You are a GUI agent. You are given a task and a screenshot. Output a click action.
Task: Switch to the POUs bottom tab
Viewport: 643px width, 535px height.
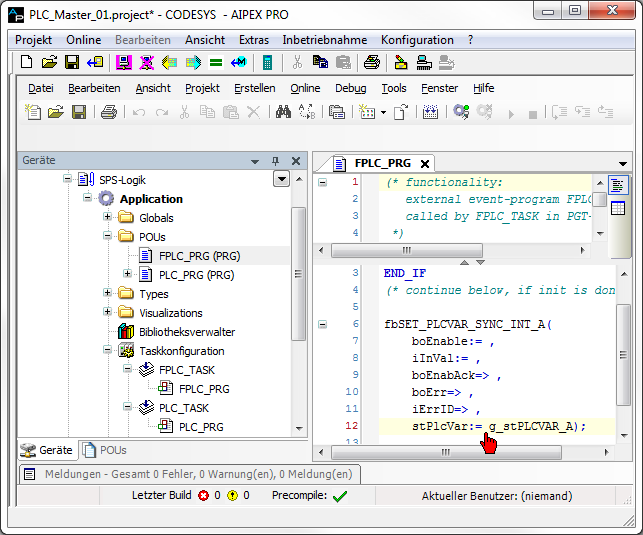coord(105,450)
